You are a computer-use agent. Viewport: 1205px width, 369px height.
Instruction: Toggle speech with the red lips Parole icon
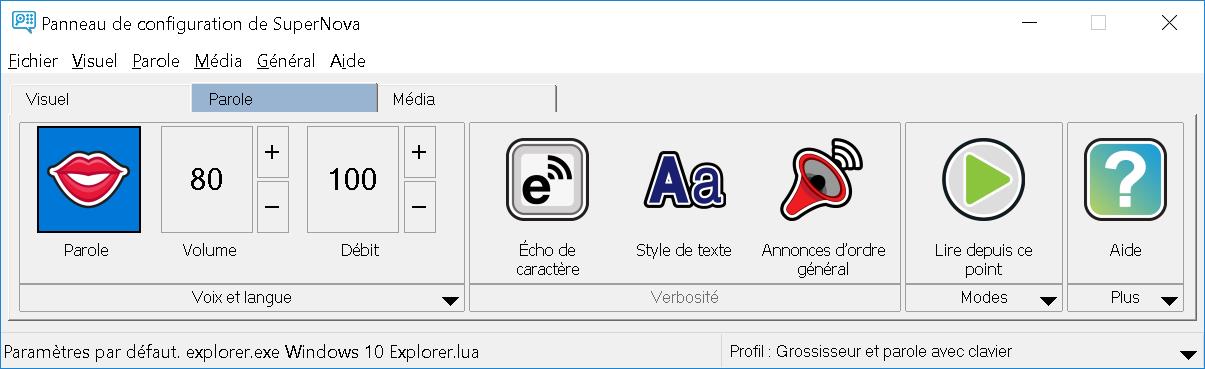tap(89, 179)
